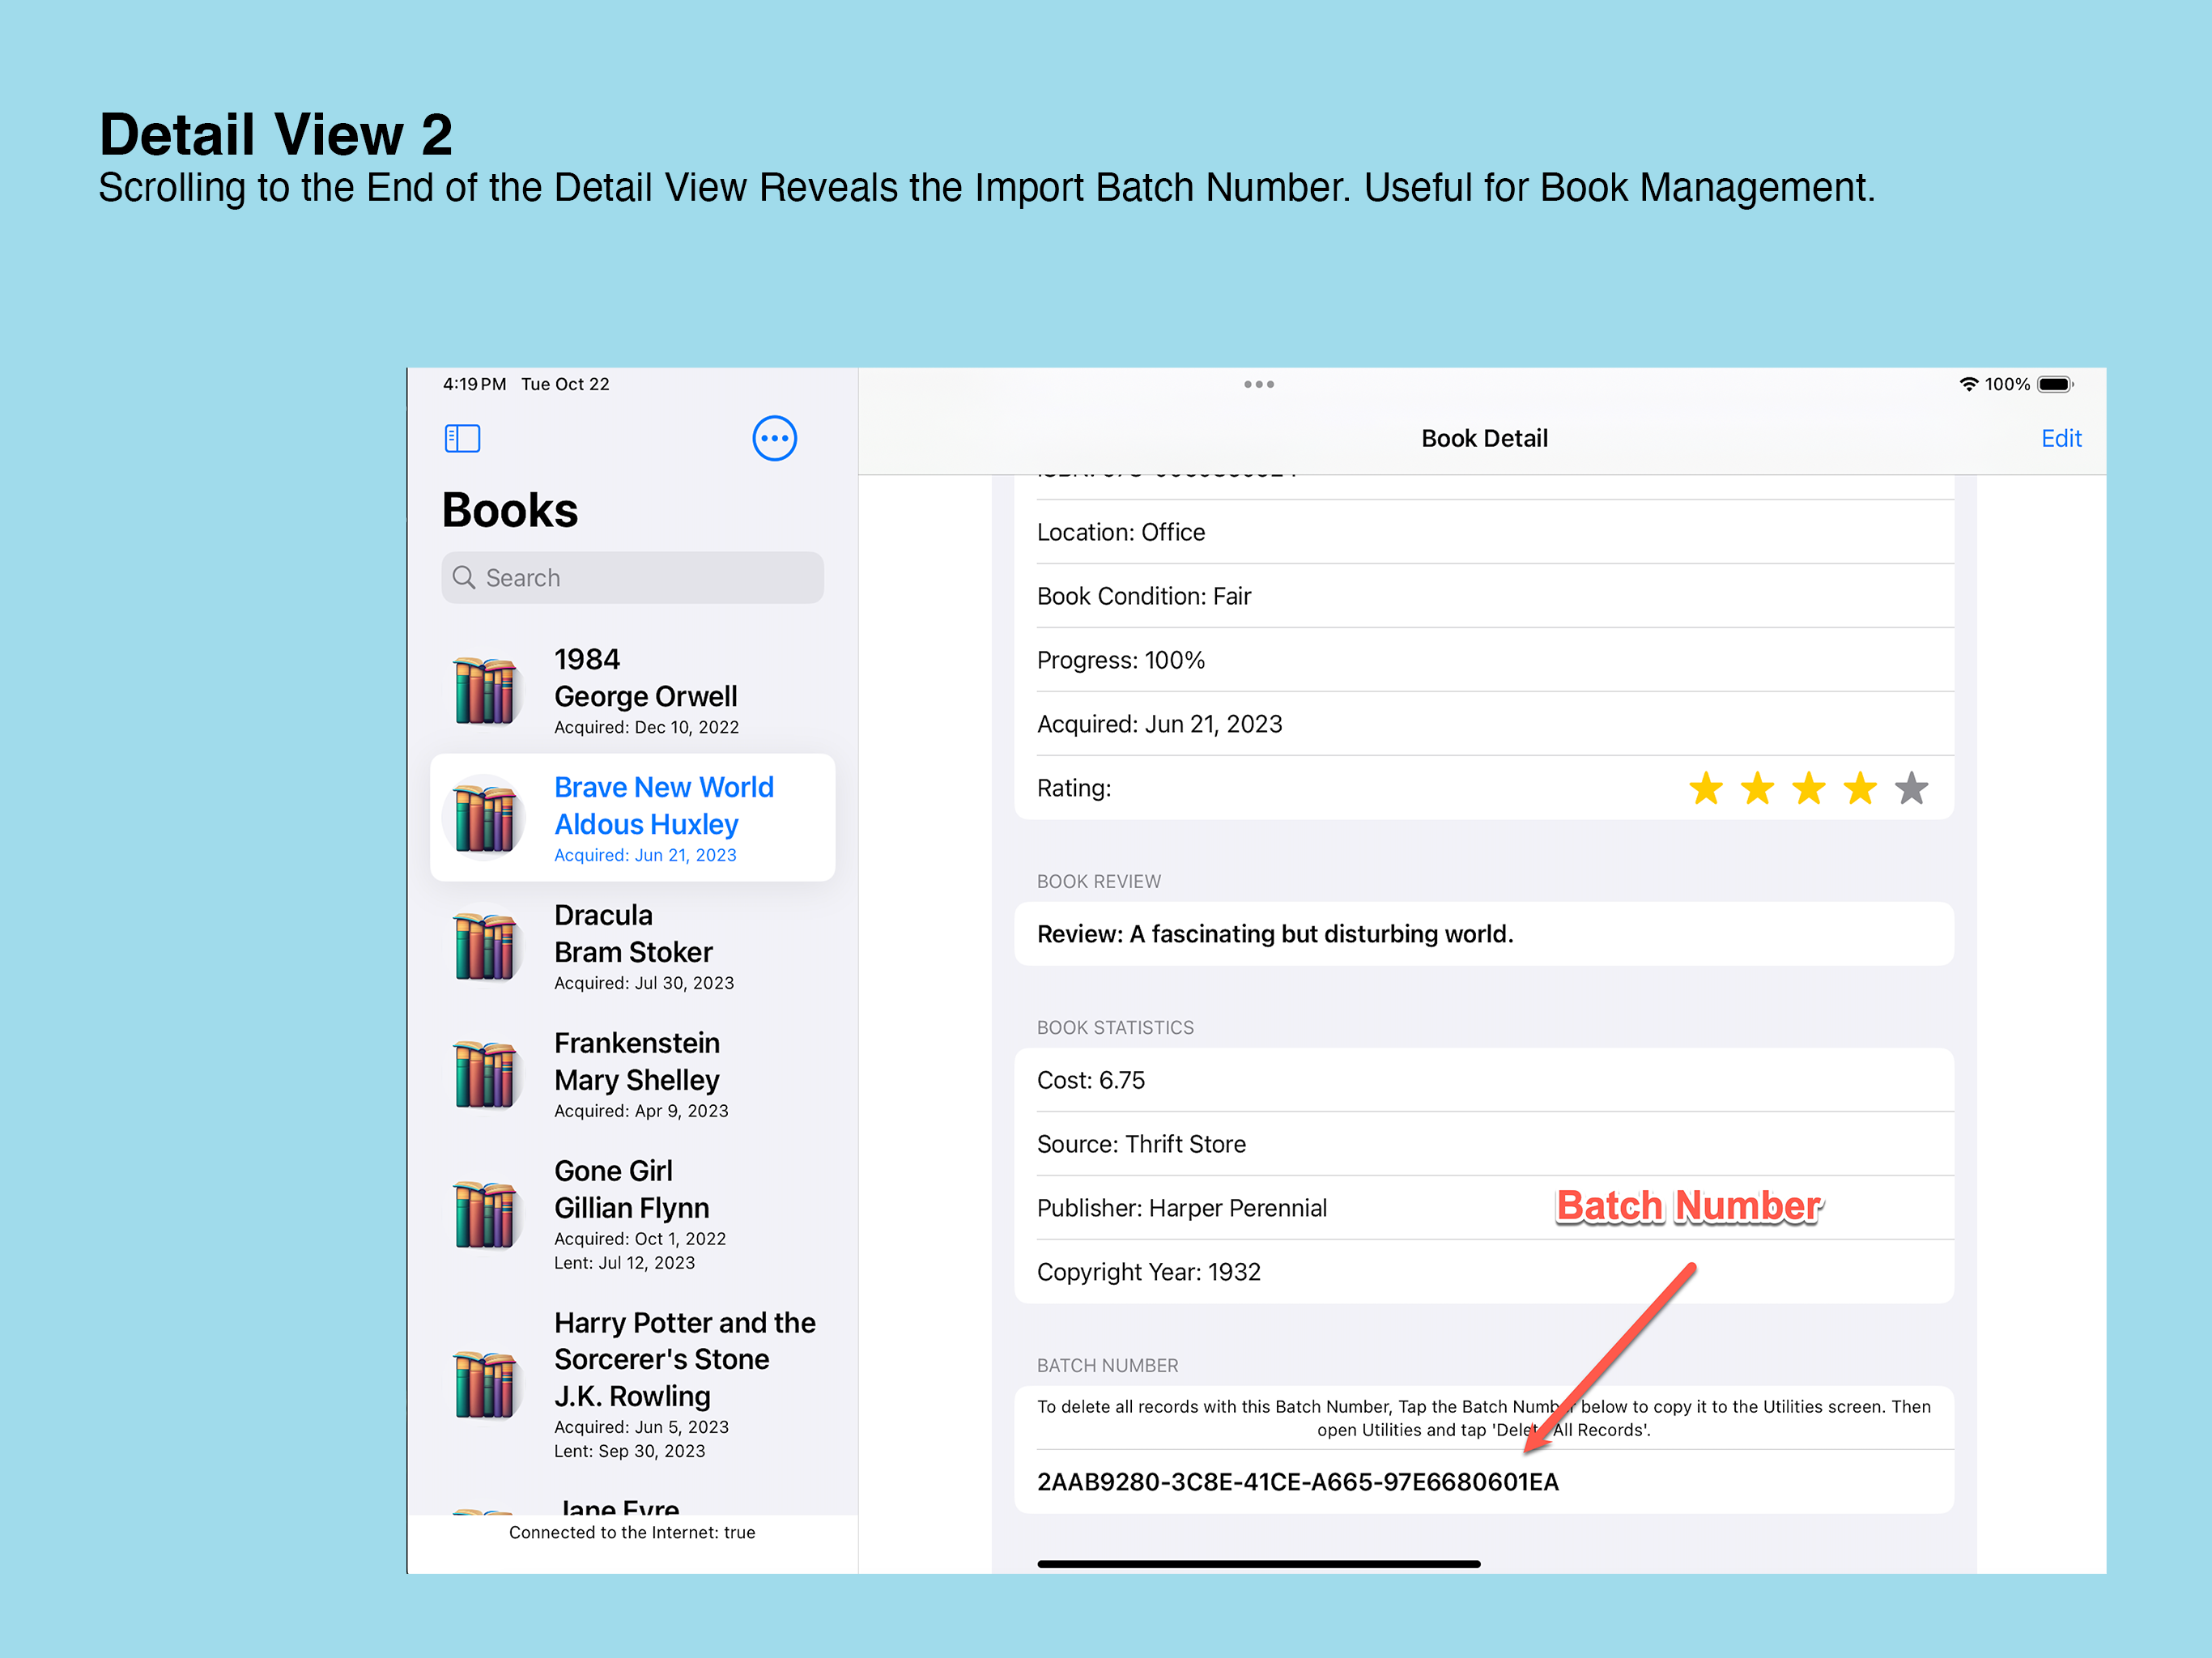Click the home indicator bar at bottom

(1258, 1564)
